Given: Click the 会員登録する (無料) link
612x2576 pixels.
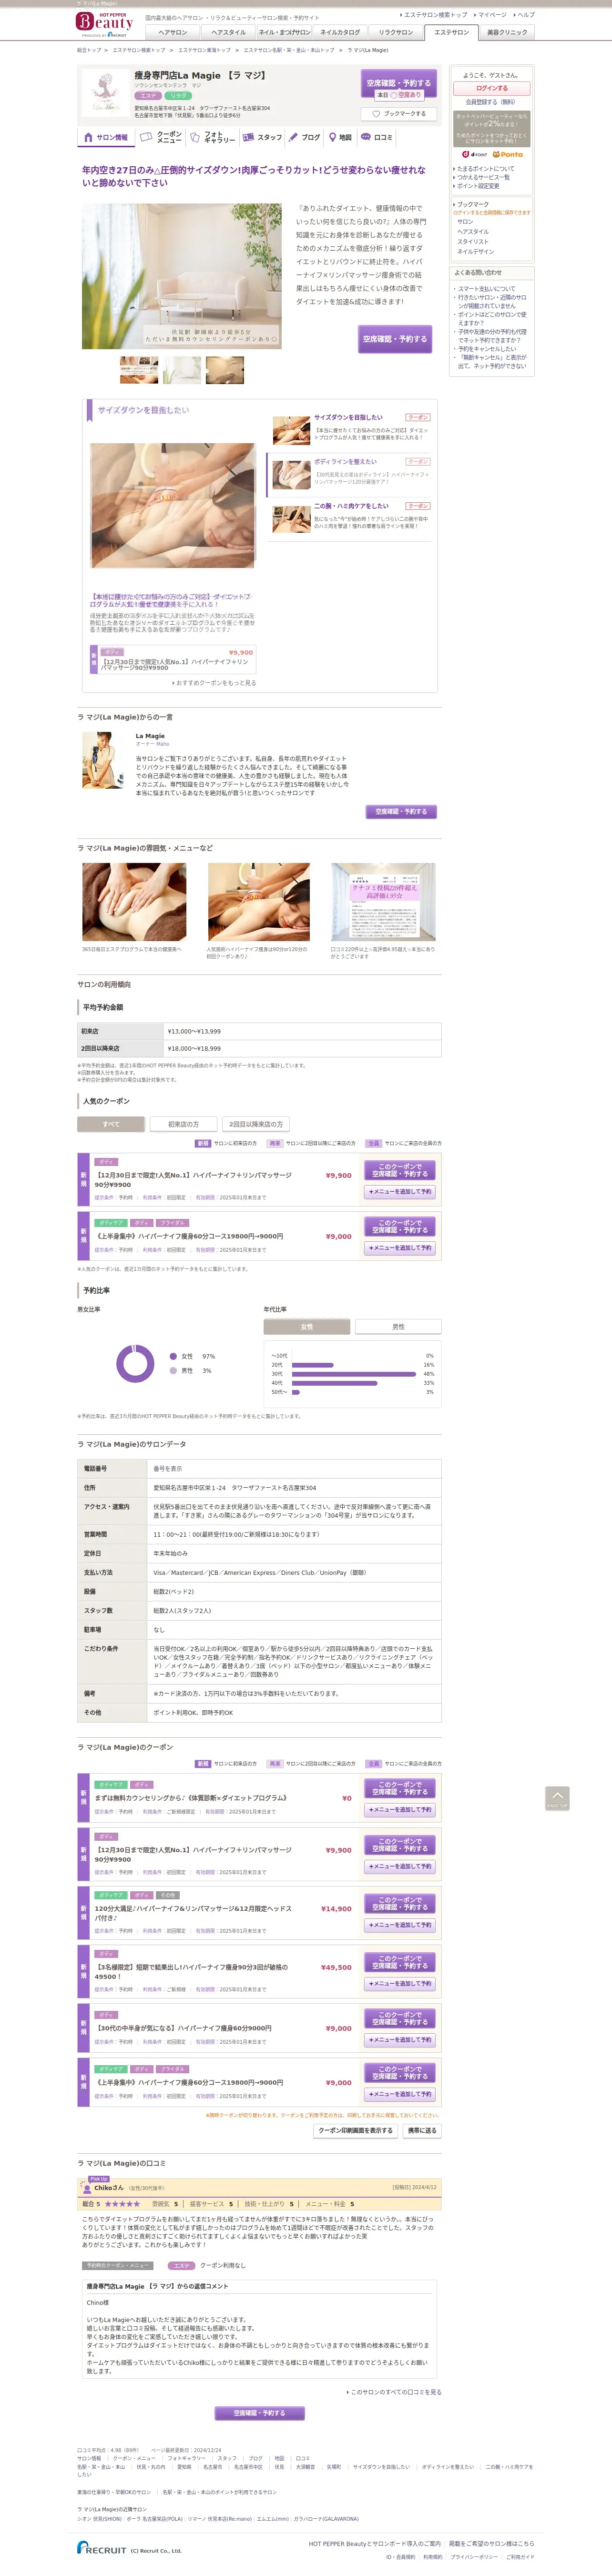Looking at the screenshot, I should pyautogui.click(x=491, y=102).
